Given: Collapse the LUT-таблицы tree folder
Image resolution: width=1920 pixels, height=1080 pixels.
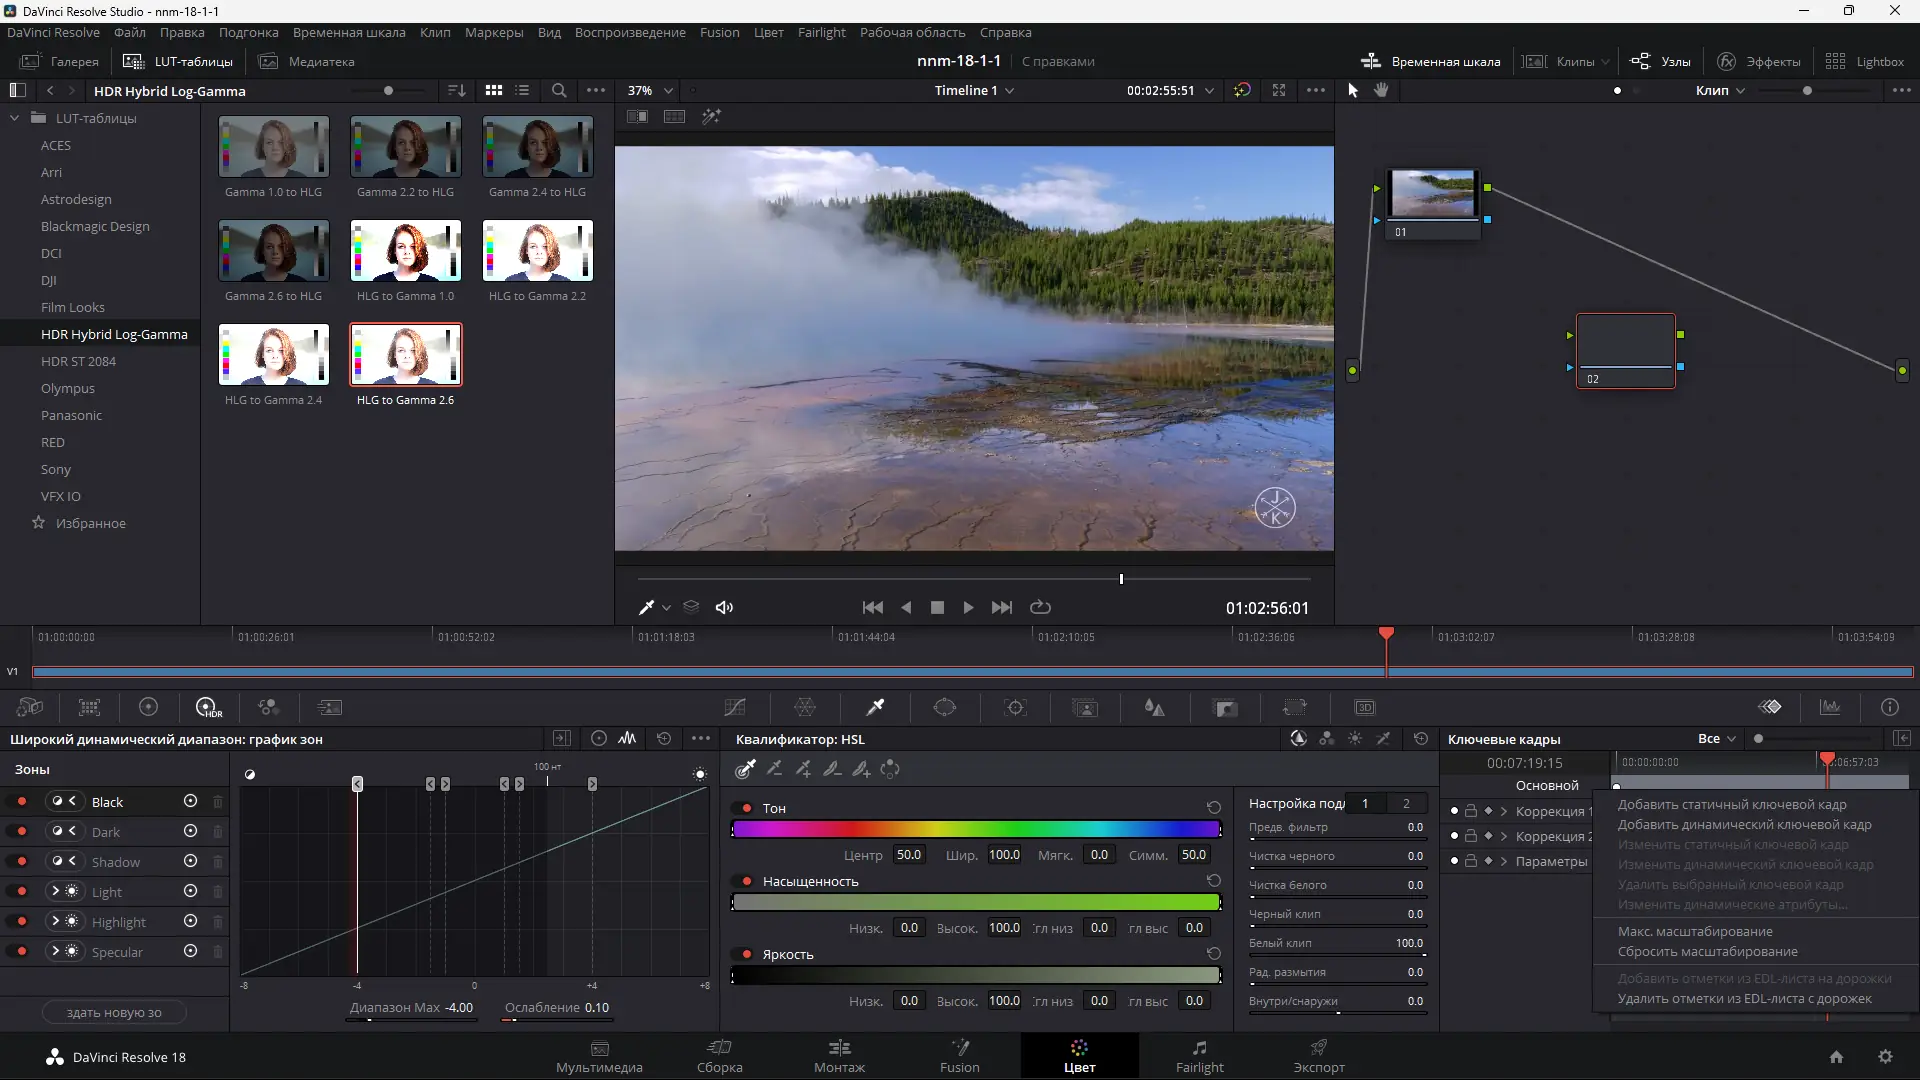Looking at the screenshot, I should pos(15,118).
